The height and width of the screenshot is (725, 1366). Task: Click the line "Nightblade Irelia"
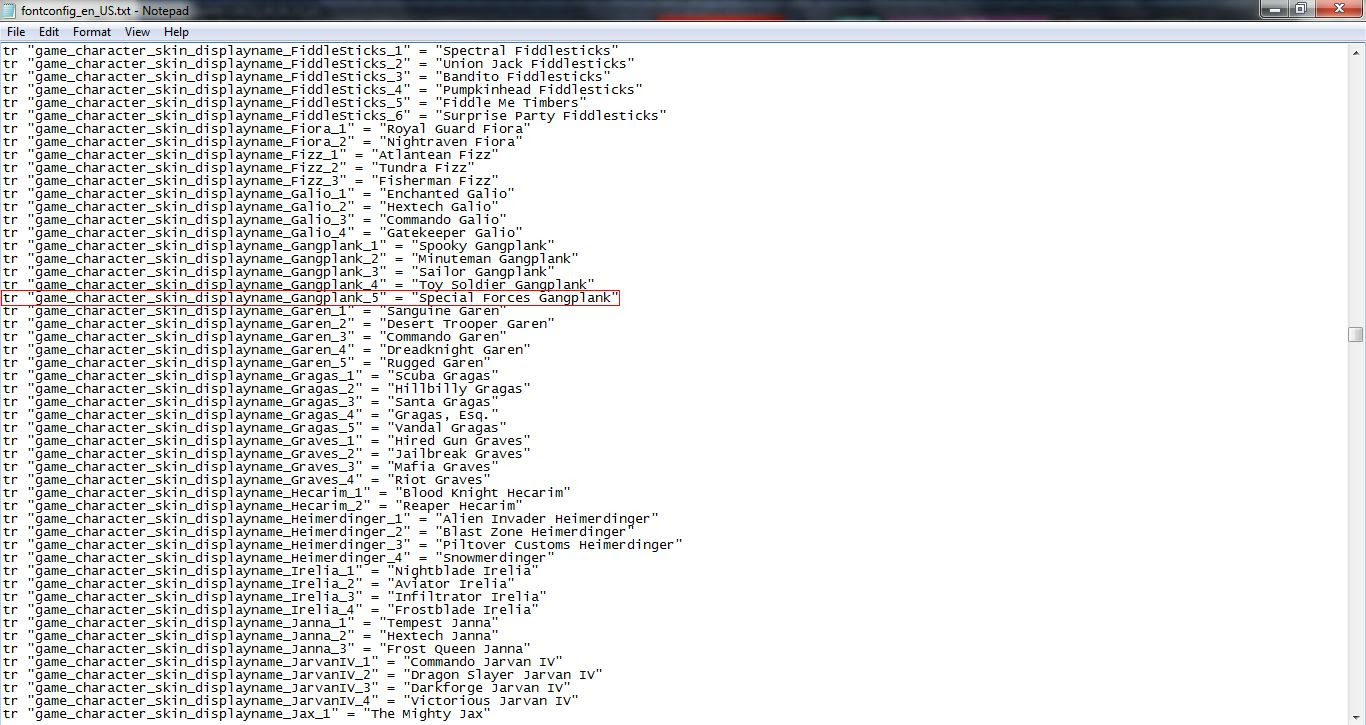pos(271,570)
